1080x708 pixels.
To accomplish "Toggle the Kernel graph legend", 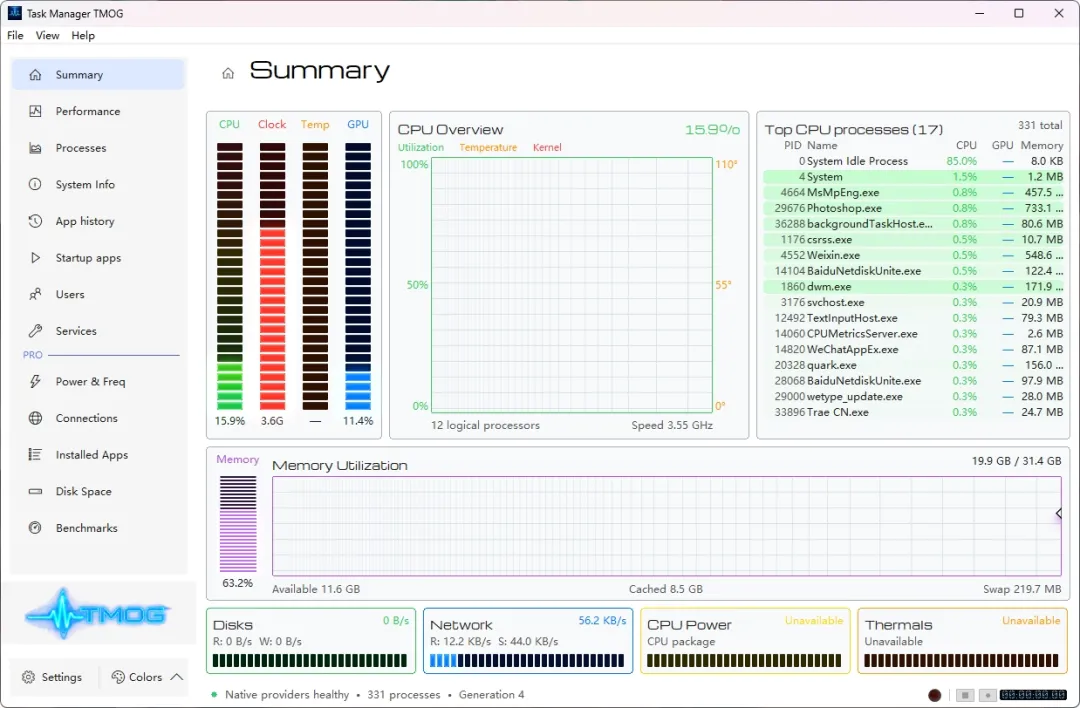I will tap(547, 147).
